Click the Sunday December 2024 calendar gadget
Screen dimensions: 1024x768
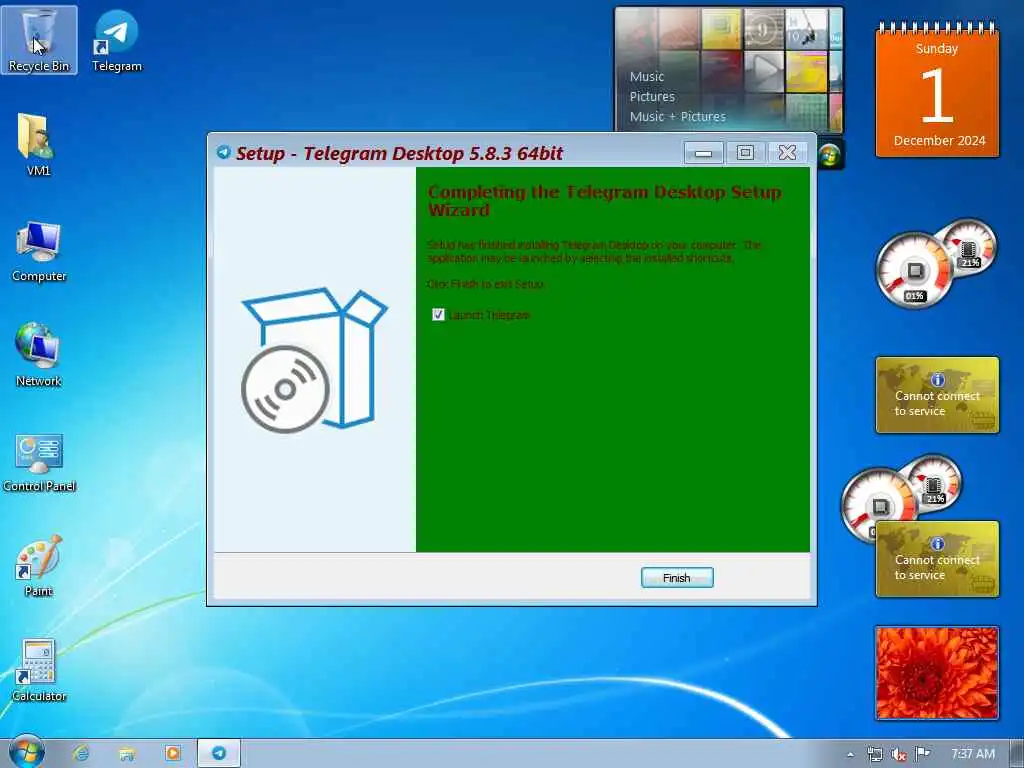(x=937, y=90)
